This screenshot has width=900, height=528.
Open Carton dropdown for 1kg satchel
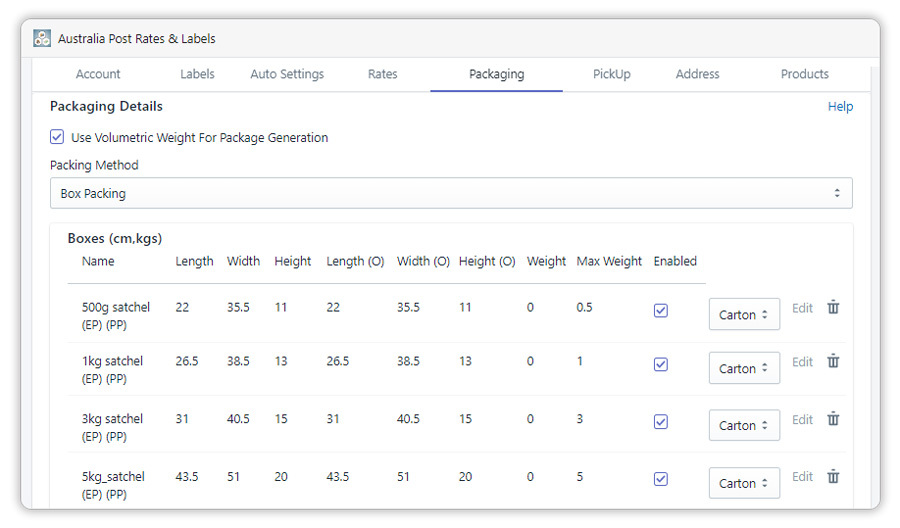pyautogui.click(x=744, y=368)
